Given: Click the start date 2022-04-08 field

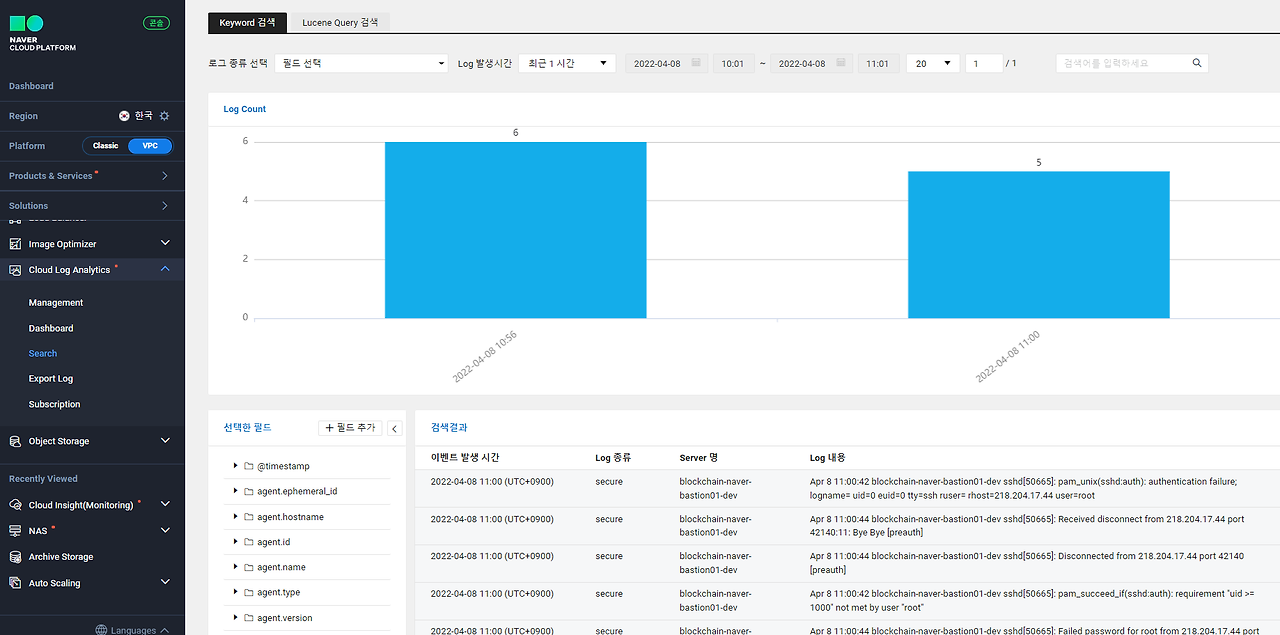Looking at the screenshot, I should pyautogui.click(x=667, y=63).
